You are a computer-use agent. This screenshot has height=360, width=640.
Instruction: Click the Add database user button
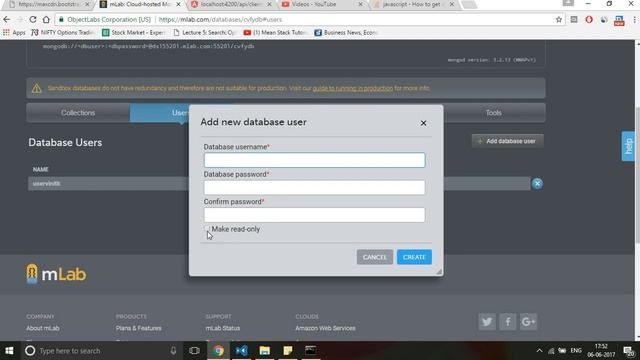(x=507, y=141)
